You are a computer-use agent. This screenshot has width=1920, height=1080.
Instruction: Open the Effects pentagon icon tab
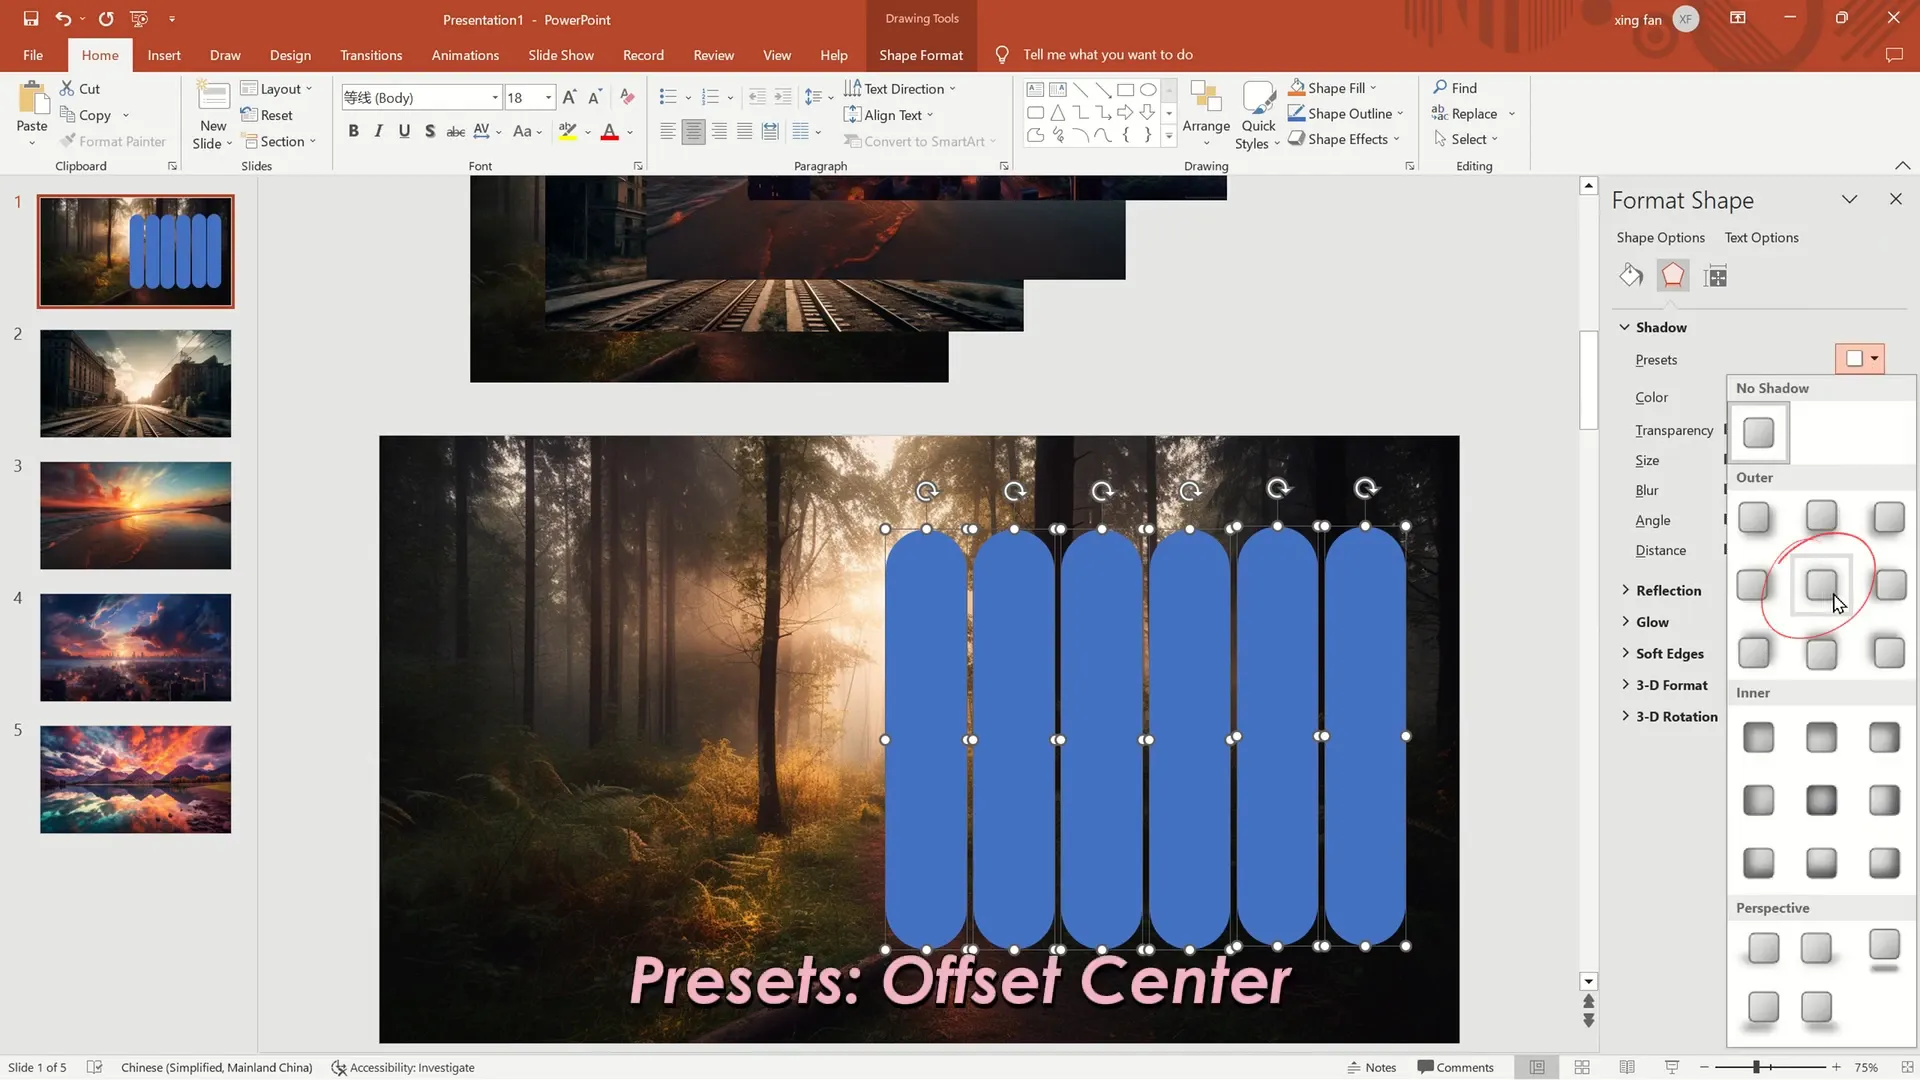point(1673,276)
